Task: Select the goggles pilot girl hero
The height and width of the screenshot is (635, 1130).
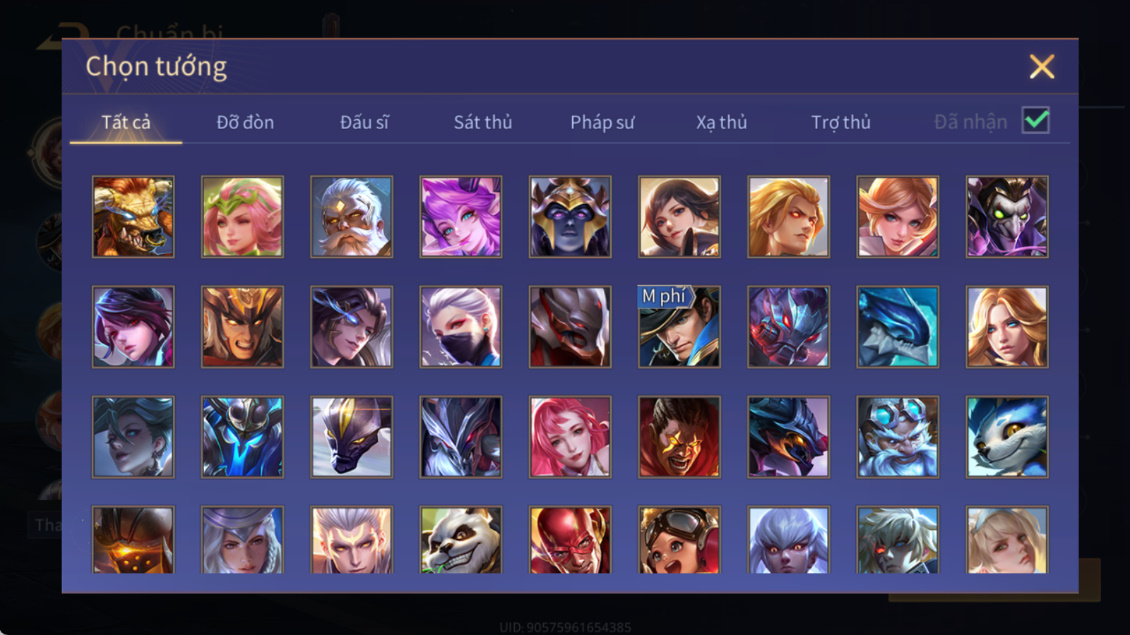Action: tap(679, 540)
